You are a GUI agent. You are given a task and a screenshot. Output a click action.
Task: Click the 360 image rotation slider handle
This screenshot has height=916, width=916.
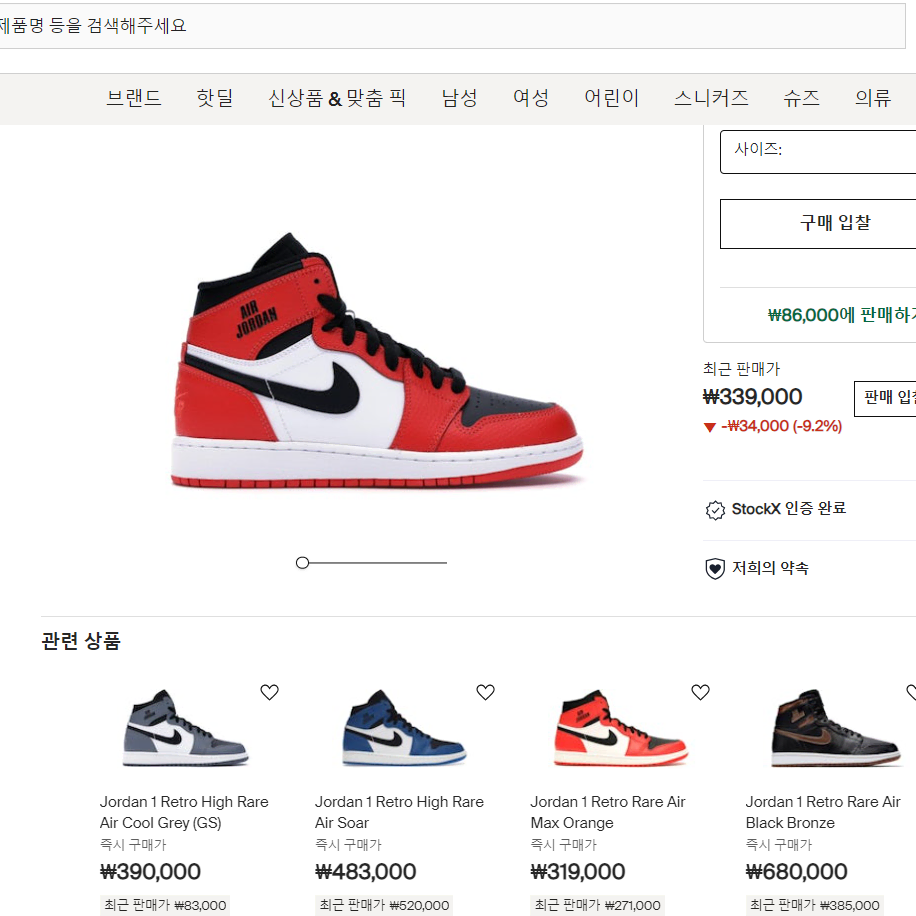[x=302, y=563]
